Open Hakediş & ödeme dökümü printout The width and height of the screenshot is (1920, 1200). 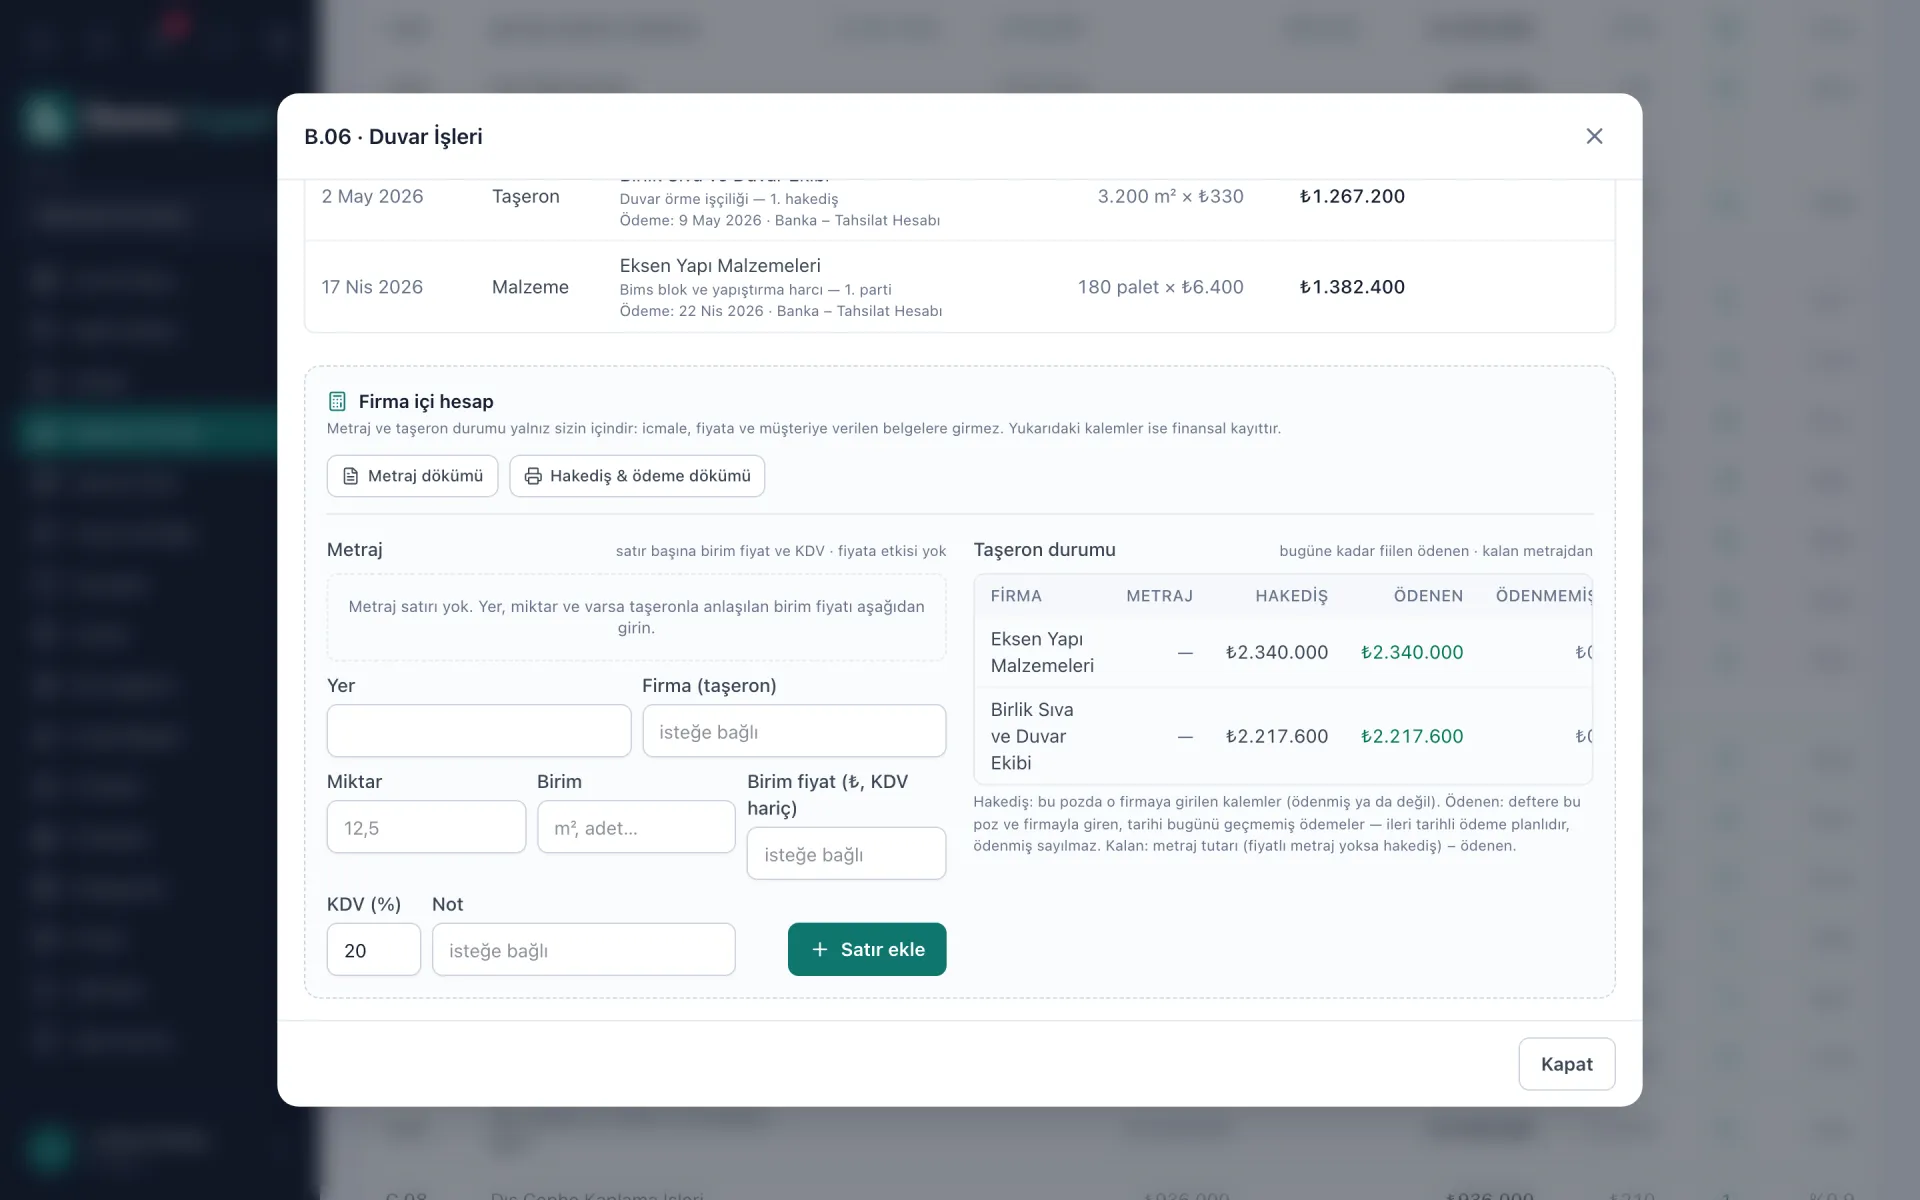tap(637, 476)
